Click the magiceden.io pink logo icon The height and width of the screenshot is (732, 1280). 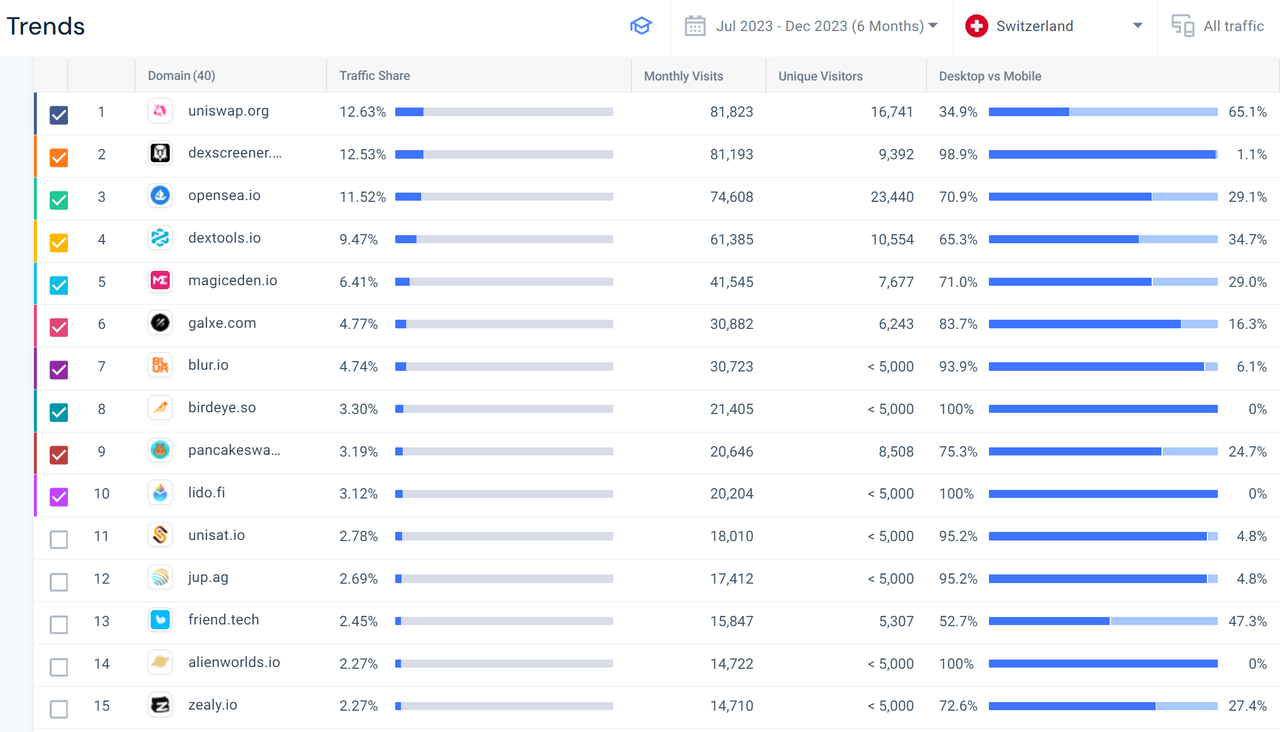(160, 281)
